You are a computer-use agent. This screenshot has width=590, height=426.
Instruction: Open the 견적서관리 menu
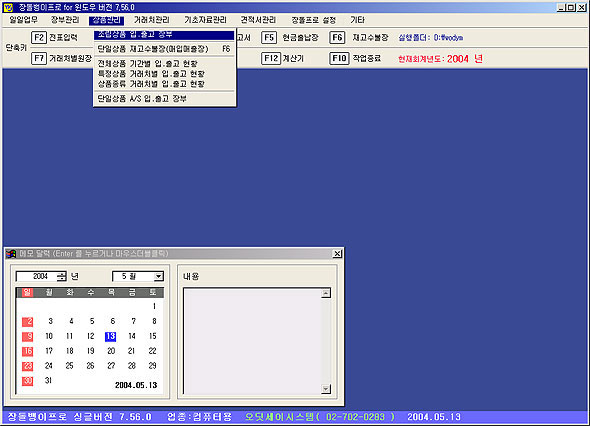click(x=258, y=20)
